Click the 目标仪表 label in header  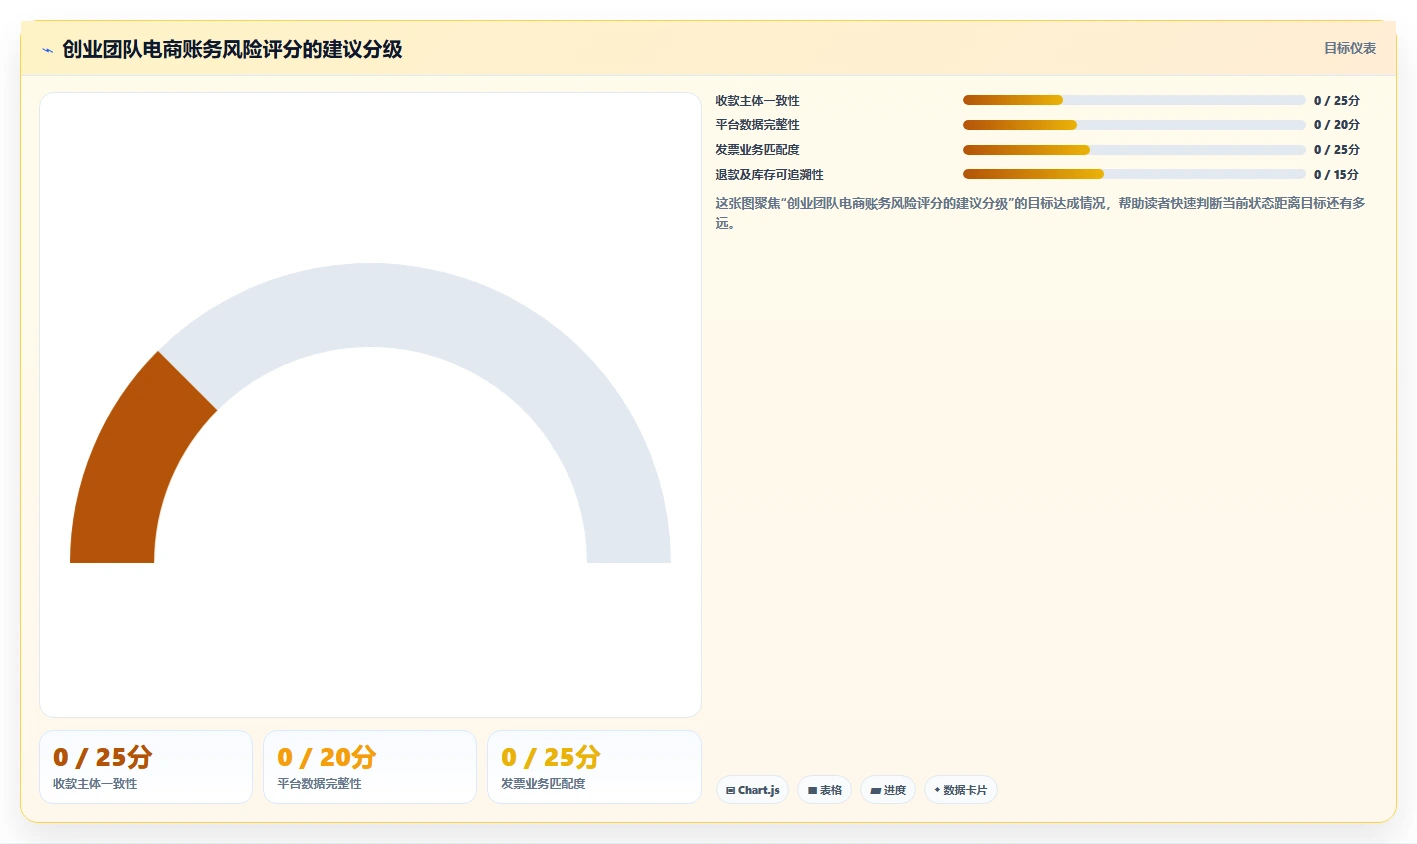coord(1350,48)
